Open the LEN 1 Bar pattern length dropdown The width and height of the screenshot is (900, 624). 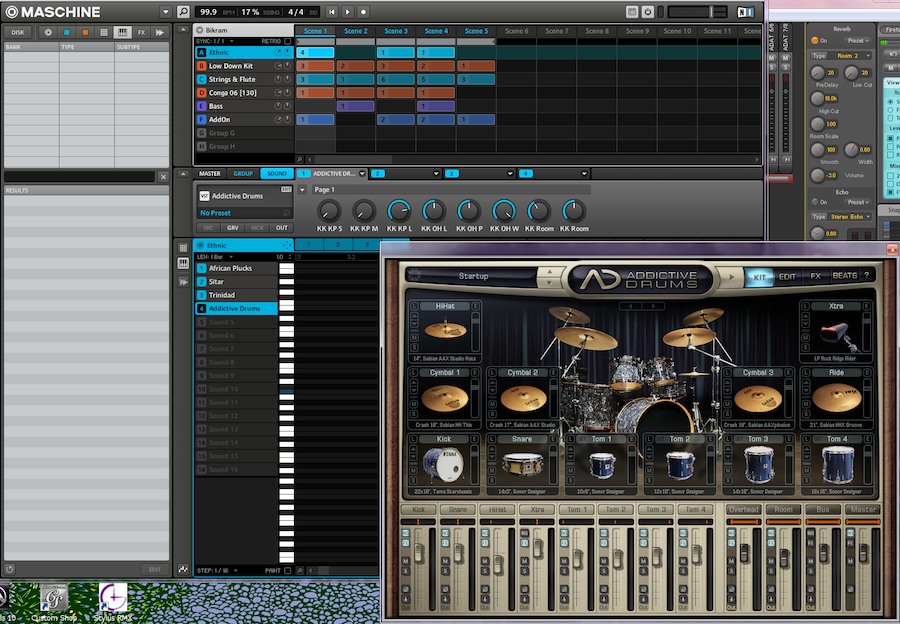[214, 257]
